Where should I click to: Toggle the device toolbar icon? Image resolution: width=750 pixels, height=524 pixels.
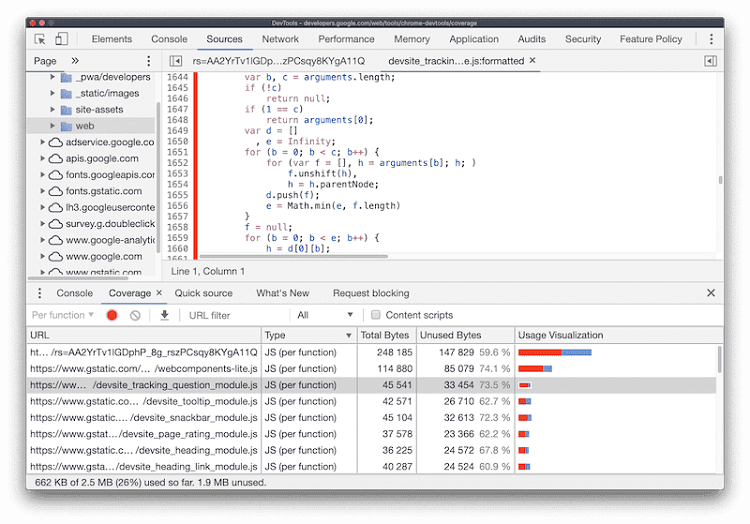[61, 39]
